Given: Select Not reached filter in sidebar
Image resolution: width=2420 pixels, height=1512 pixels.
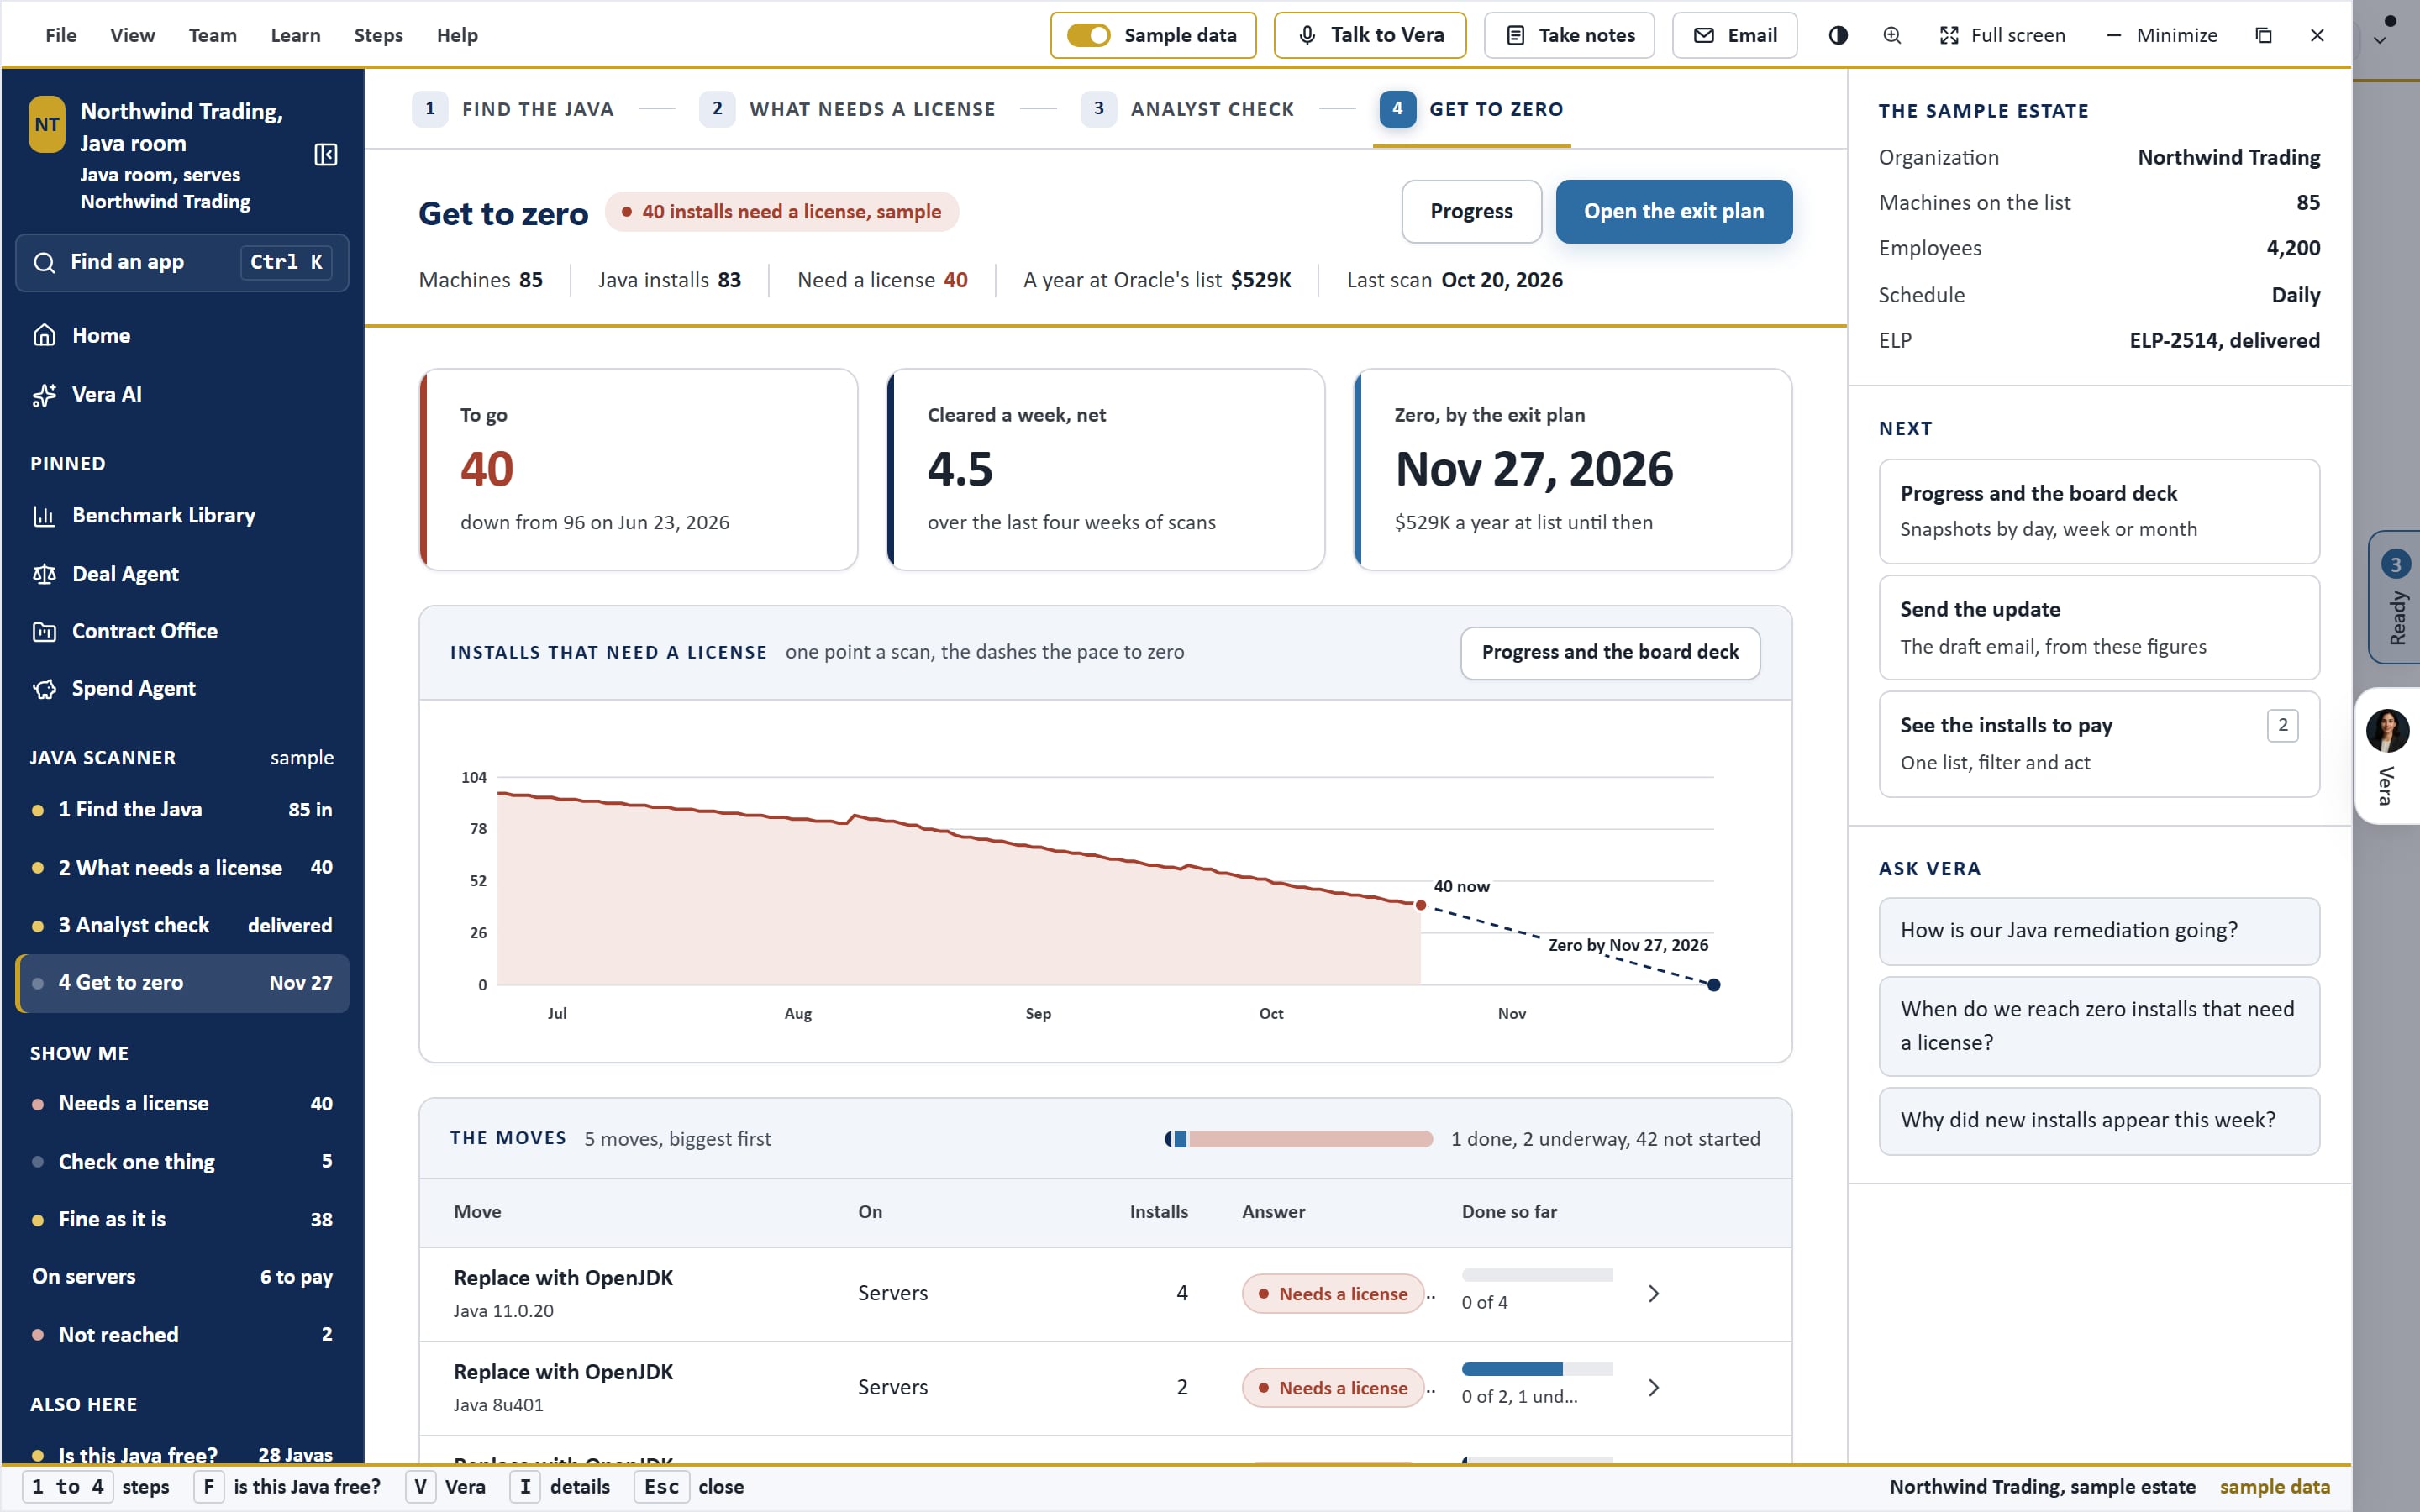Looking at the screenshot, I should coord(182,1335).
